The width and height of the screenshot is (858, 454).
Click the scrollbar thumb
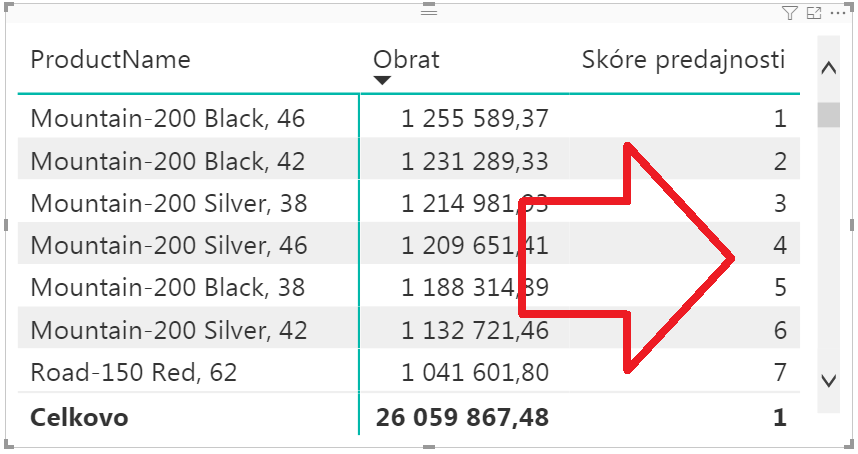point(828,115)
